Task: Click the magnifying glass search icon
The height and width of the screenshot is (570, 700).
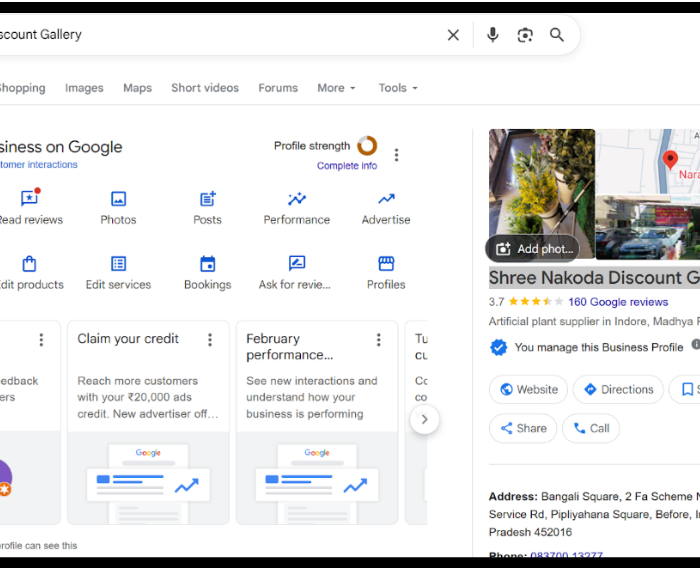Action: 557,35
